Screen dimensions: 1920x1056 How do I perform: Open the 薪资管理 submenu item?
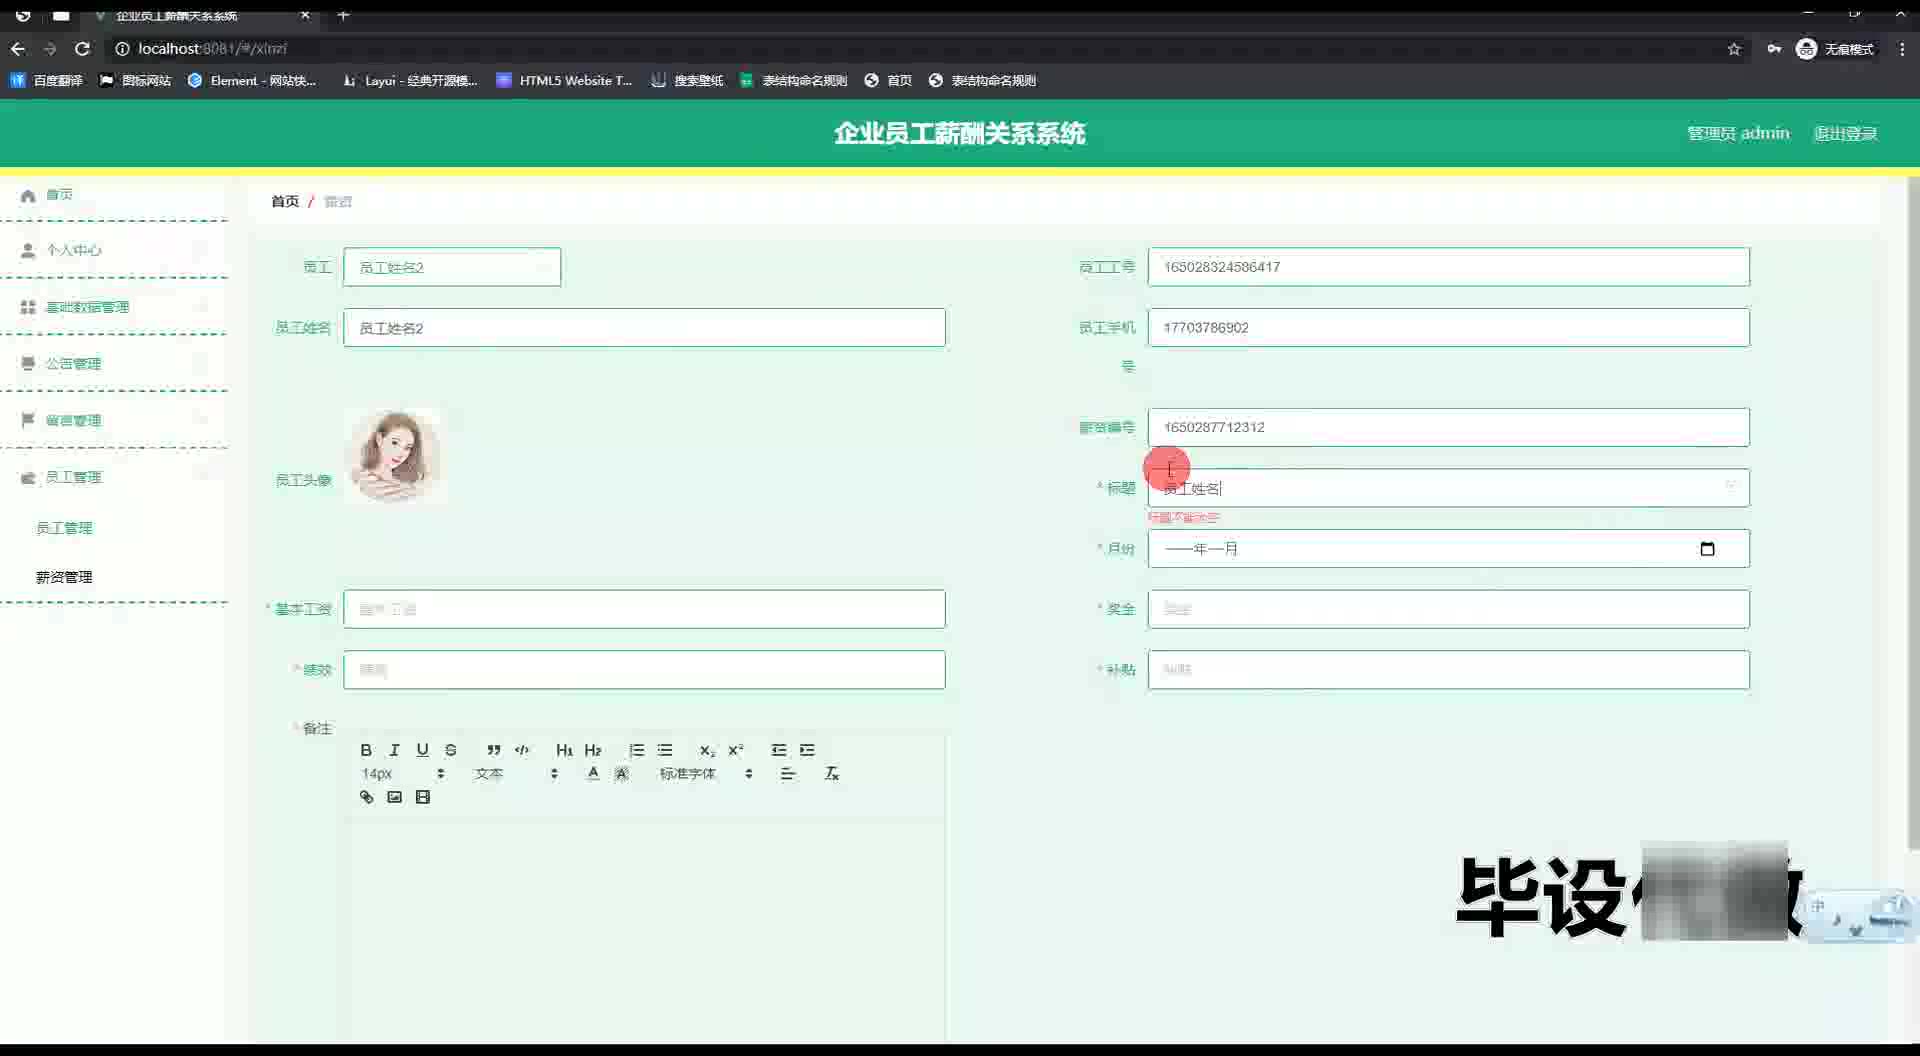(x=64, y=577)
